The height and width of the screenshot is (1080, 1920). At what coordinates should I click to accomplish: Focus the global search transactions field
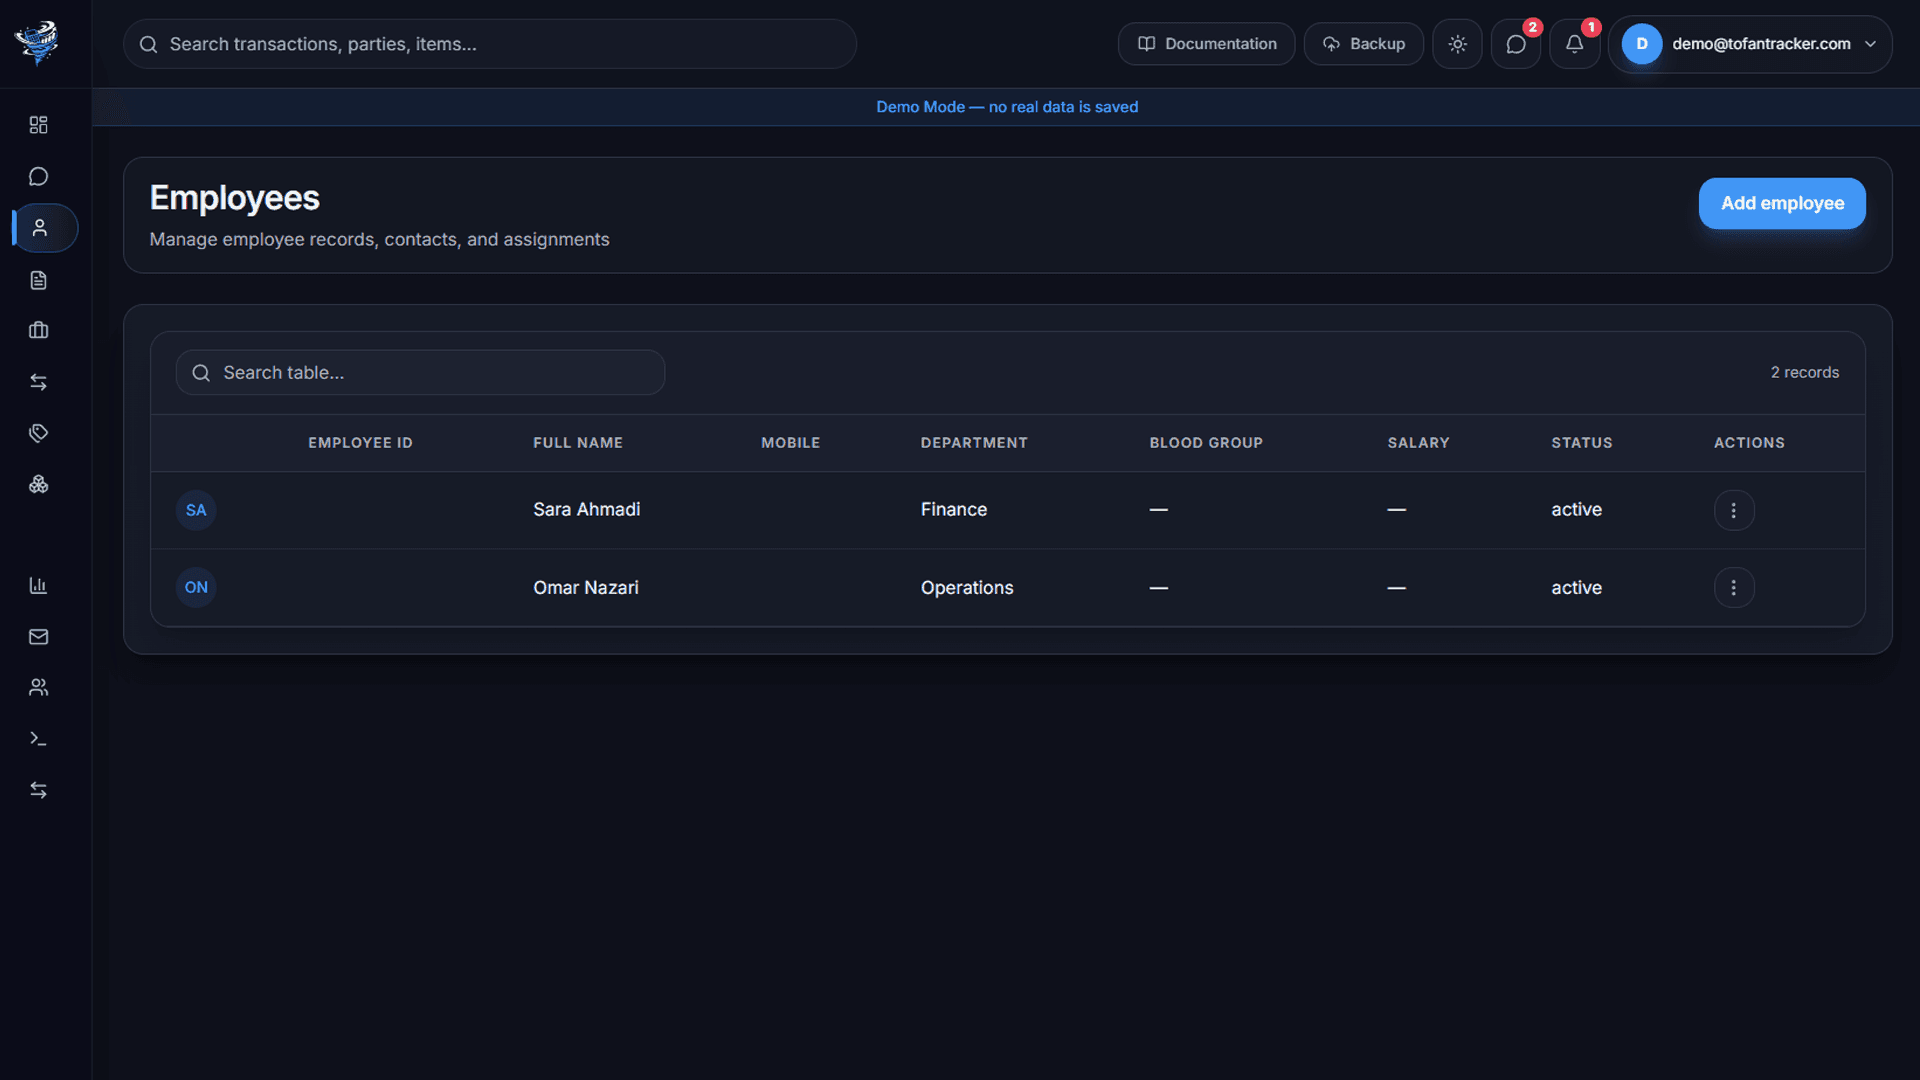(490, 44)
